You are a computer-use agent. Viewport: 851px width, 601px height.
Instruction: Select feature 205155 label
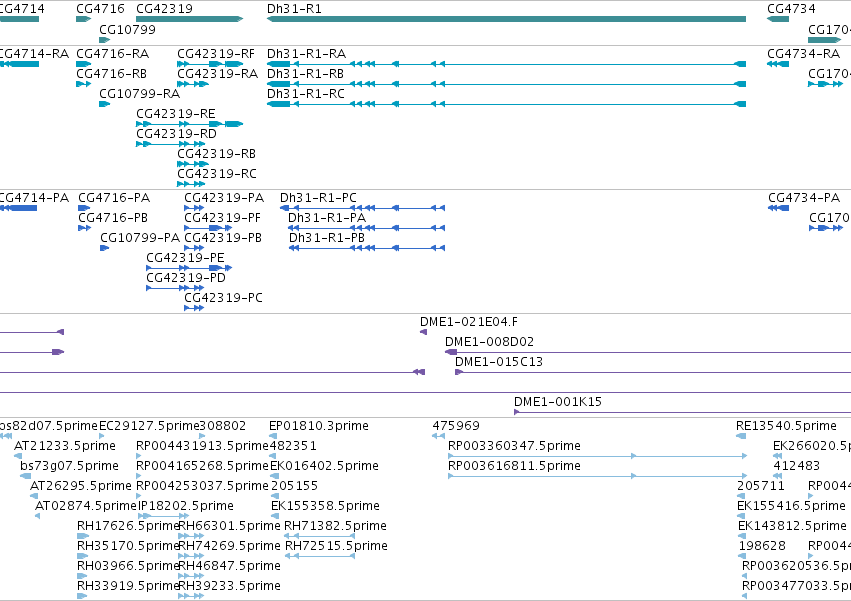click(x=294, y=486)
